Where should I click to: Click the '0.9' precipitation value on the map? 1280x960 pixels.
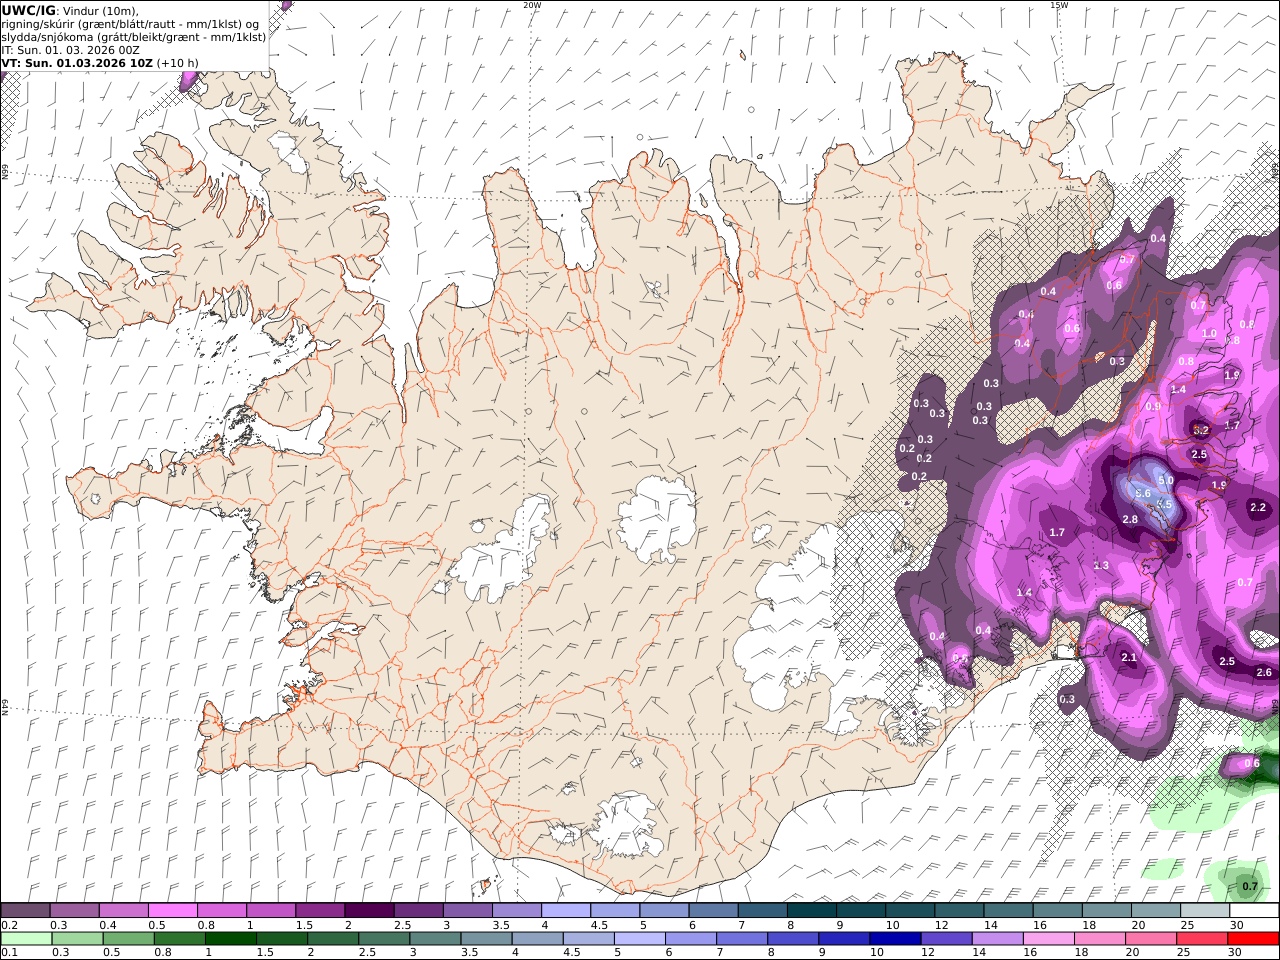[1153, 407]
